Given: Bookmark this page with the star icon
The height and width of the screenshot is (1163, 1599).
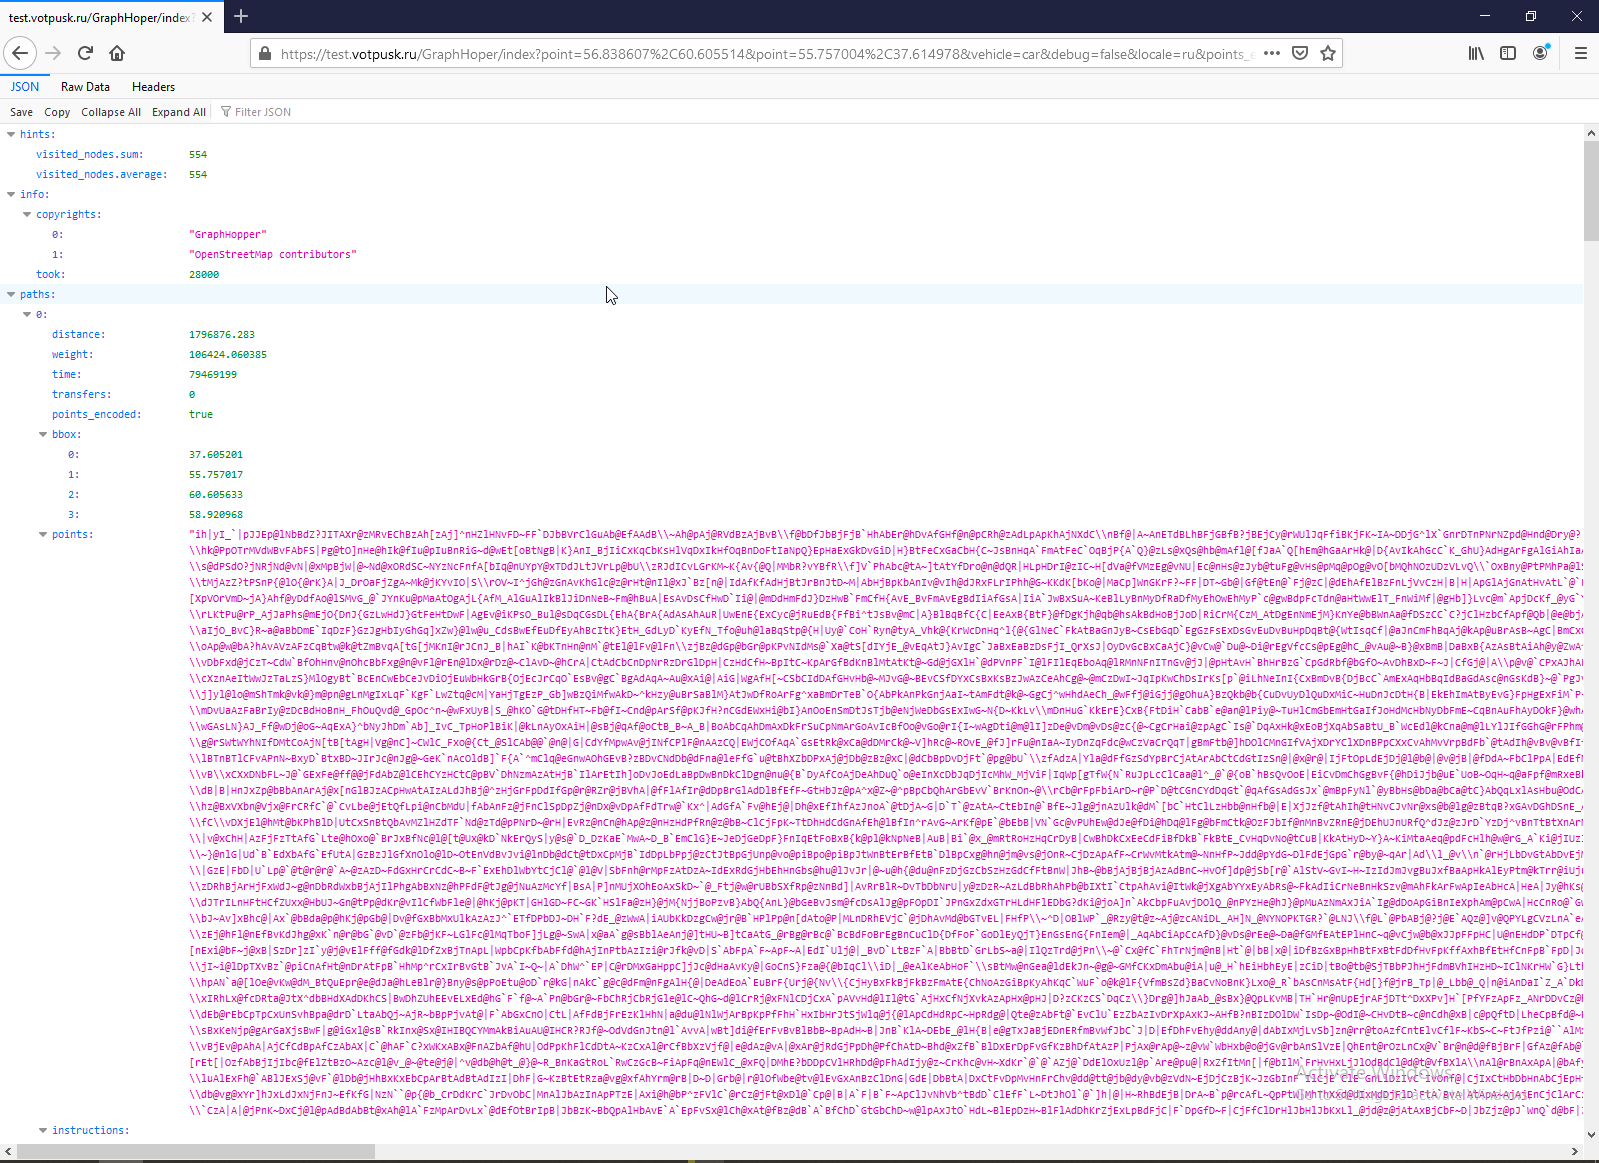Looking at the screenshot, I should 1328,54.
